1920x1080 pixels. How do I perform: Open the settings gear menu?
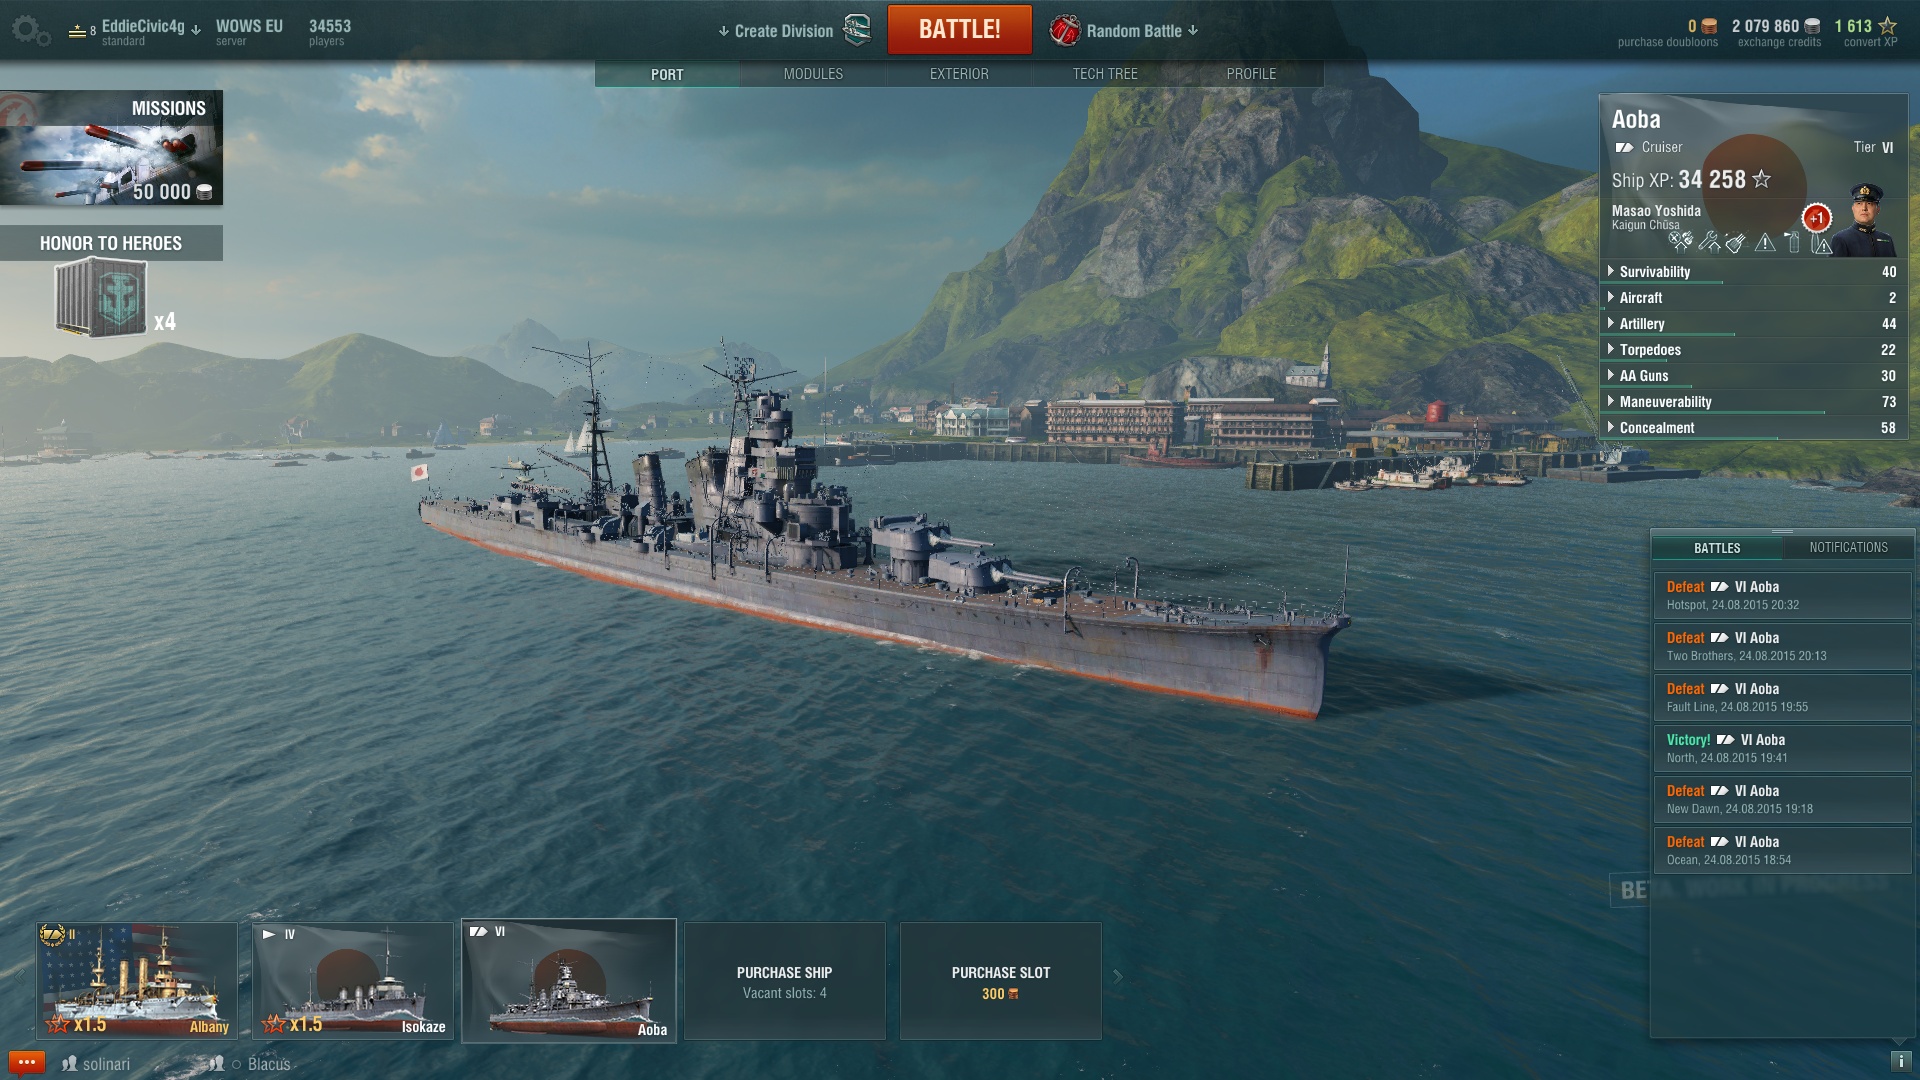pyautogui.click(x=30, y=30)
